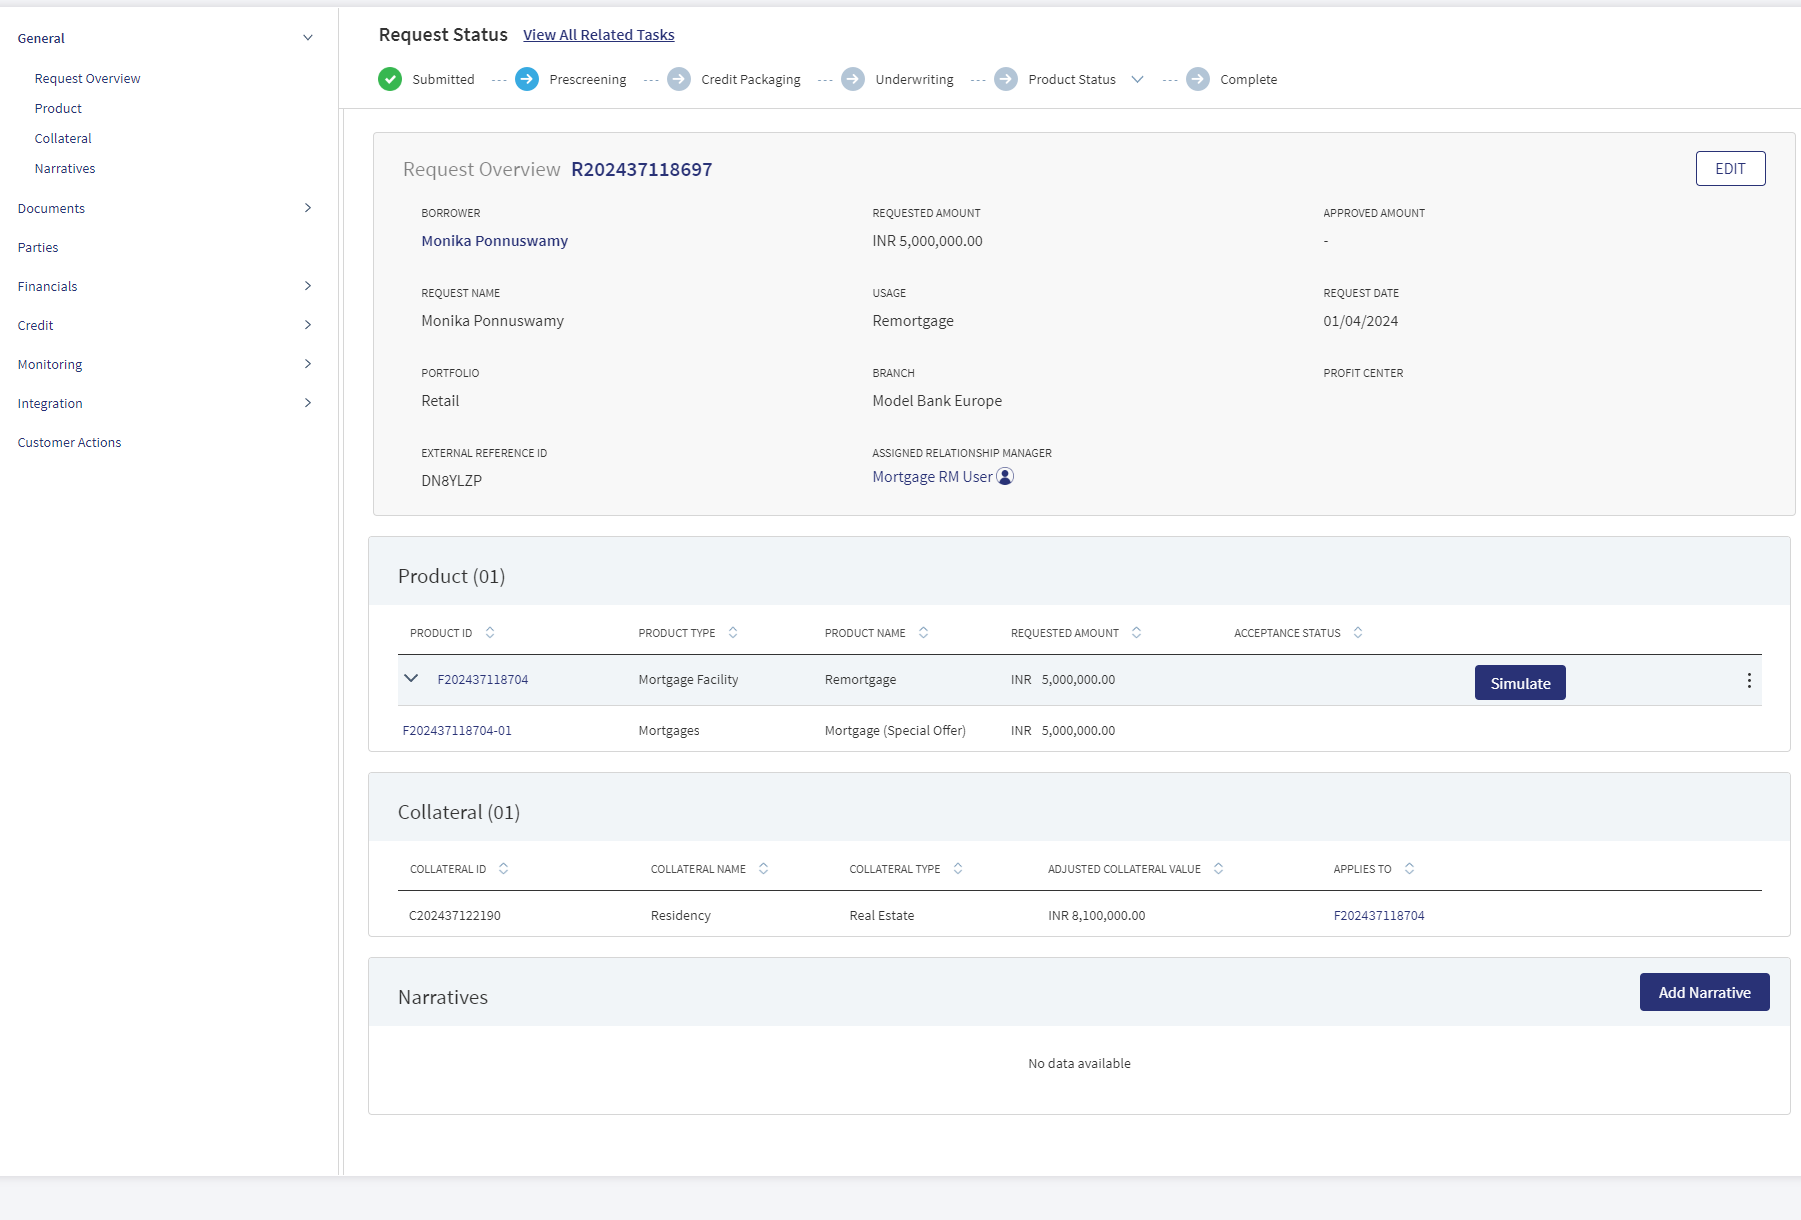Collapse the F202437118704 product row
Viewport: 1801px width, 1220px height.
[411, 678]
